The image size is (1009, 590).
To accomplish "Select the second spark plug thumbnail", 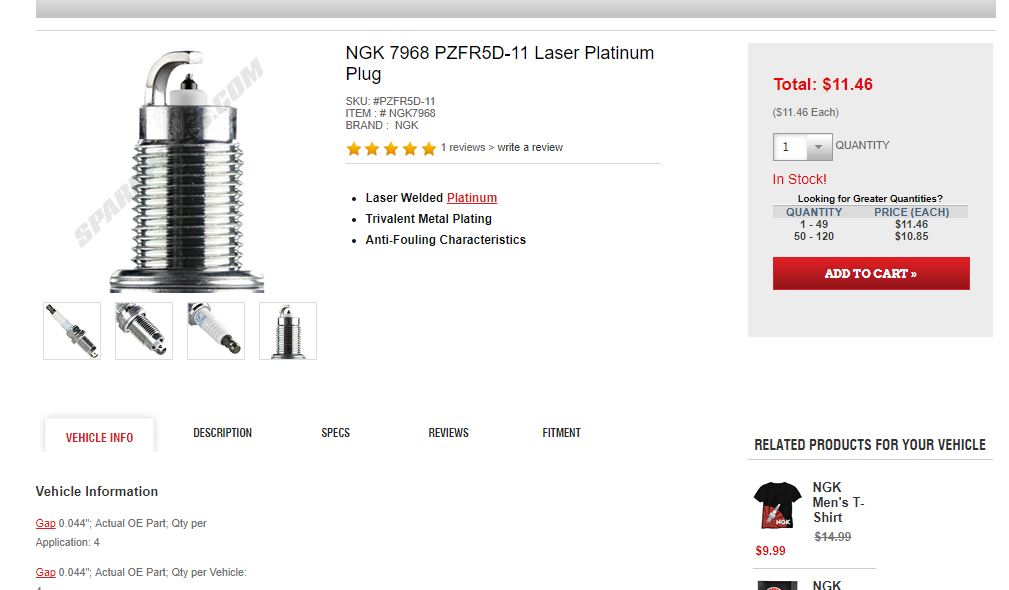I will [x=144, y=331].
